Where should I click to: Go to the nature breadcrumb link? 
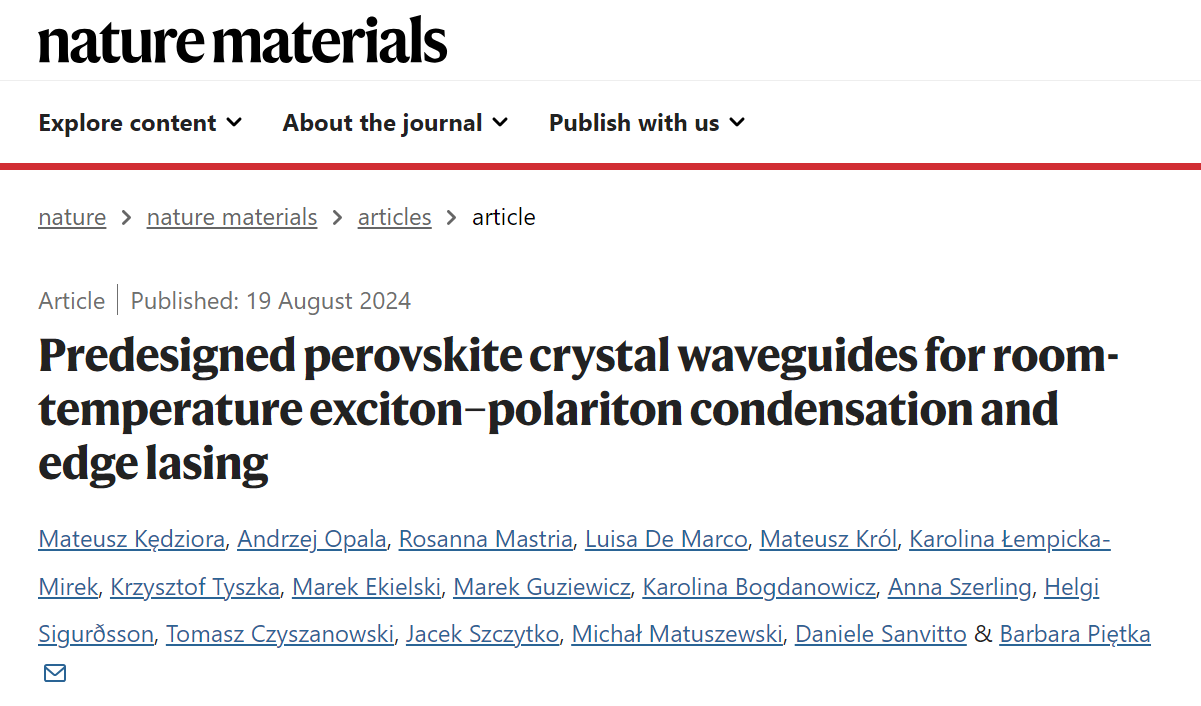pyautogui.click(x=72, y=217)
